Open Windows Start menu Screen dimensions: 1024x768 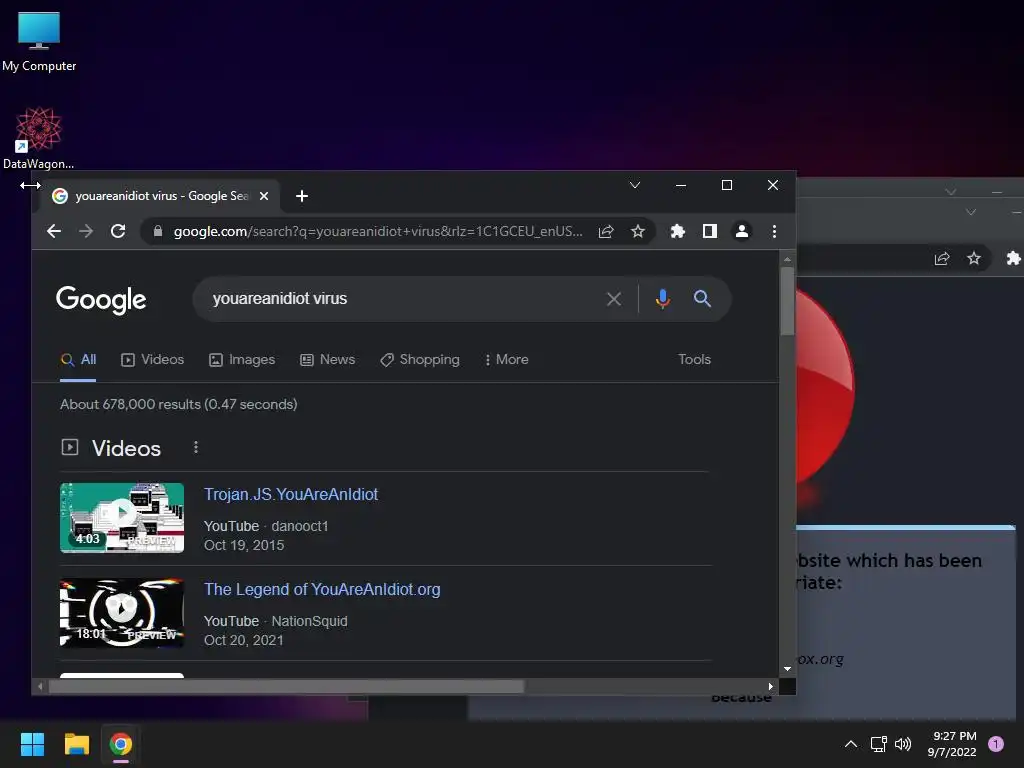click(32, 744)
